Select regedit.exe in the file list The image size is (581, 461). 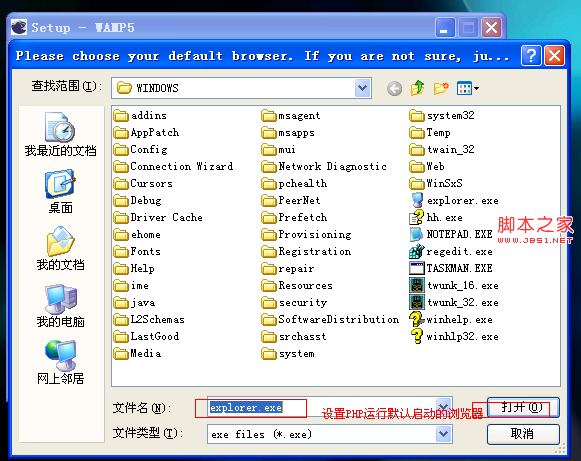[x=451, y=252]
